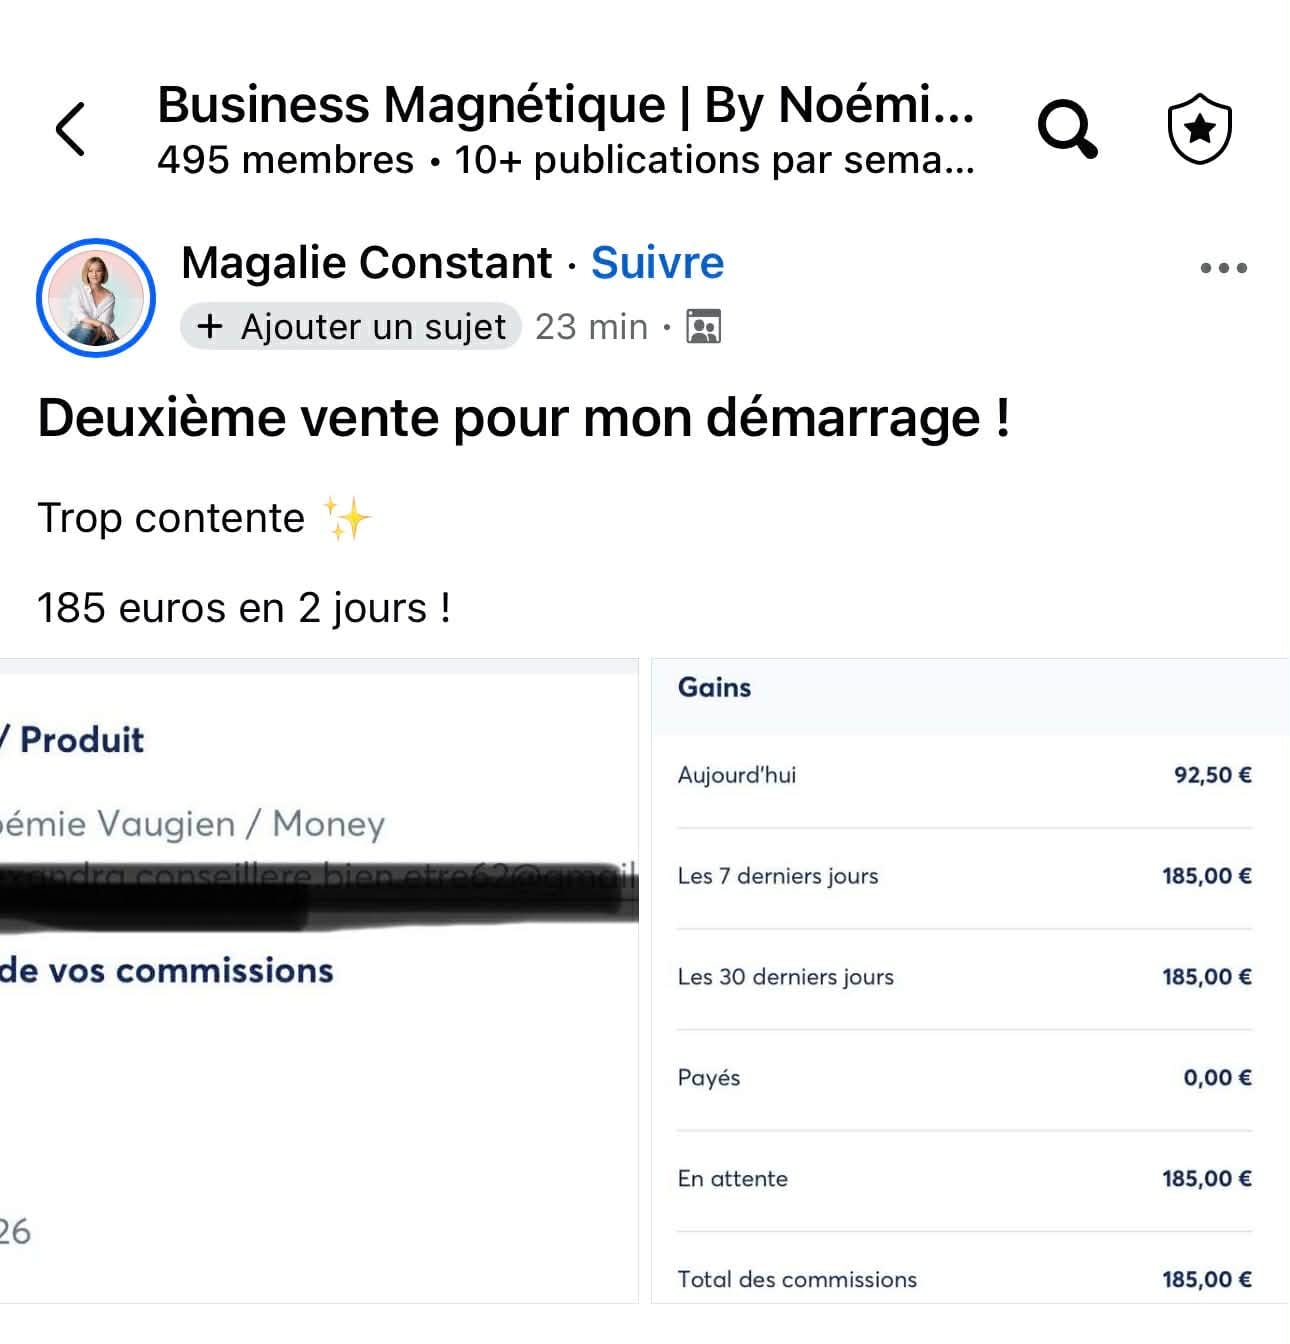Tap the Aujourd'hui 92,50 € row
This screenshot has height=1344, width=1290.
pos(964,776)
